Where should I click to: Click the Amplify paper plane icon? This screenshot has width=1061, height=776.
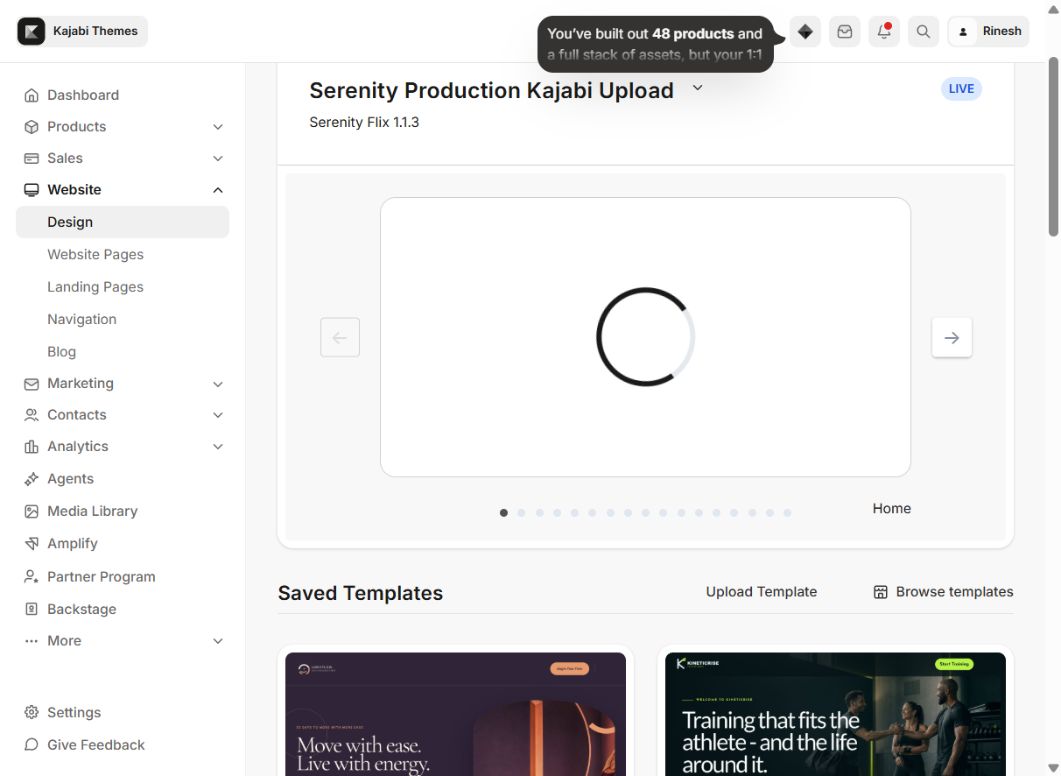click(x=31, y=543)
